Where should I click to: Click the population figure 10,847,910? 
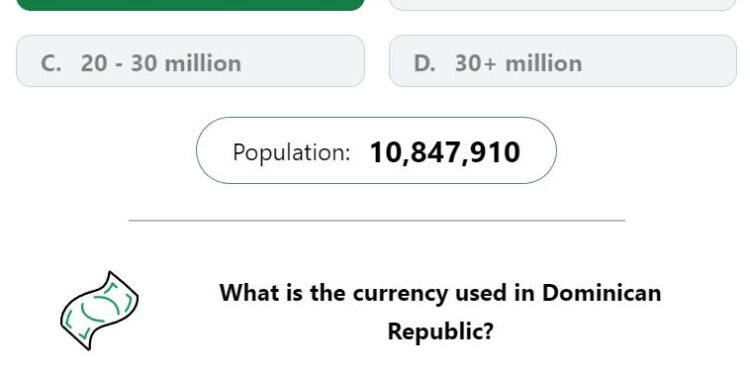(445, 153)
